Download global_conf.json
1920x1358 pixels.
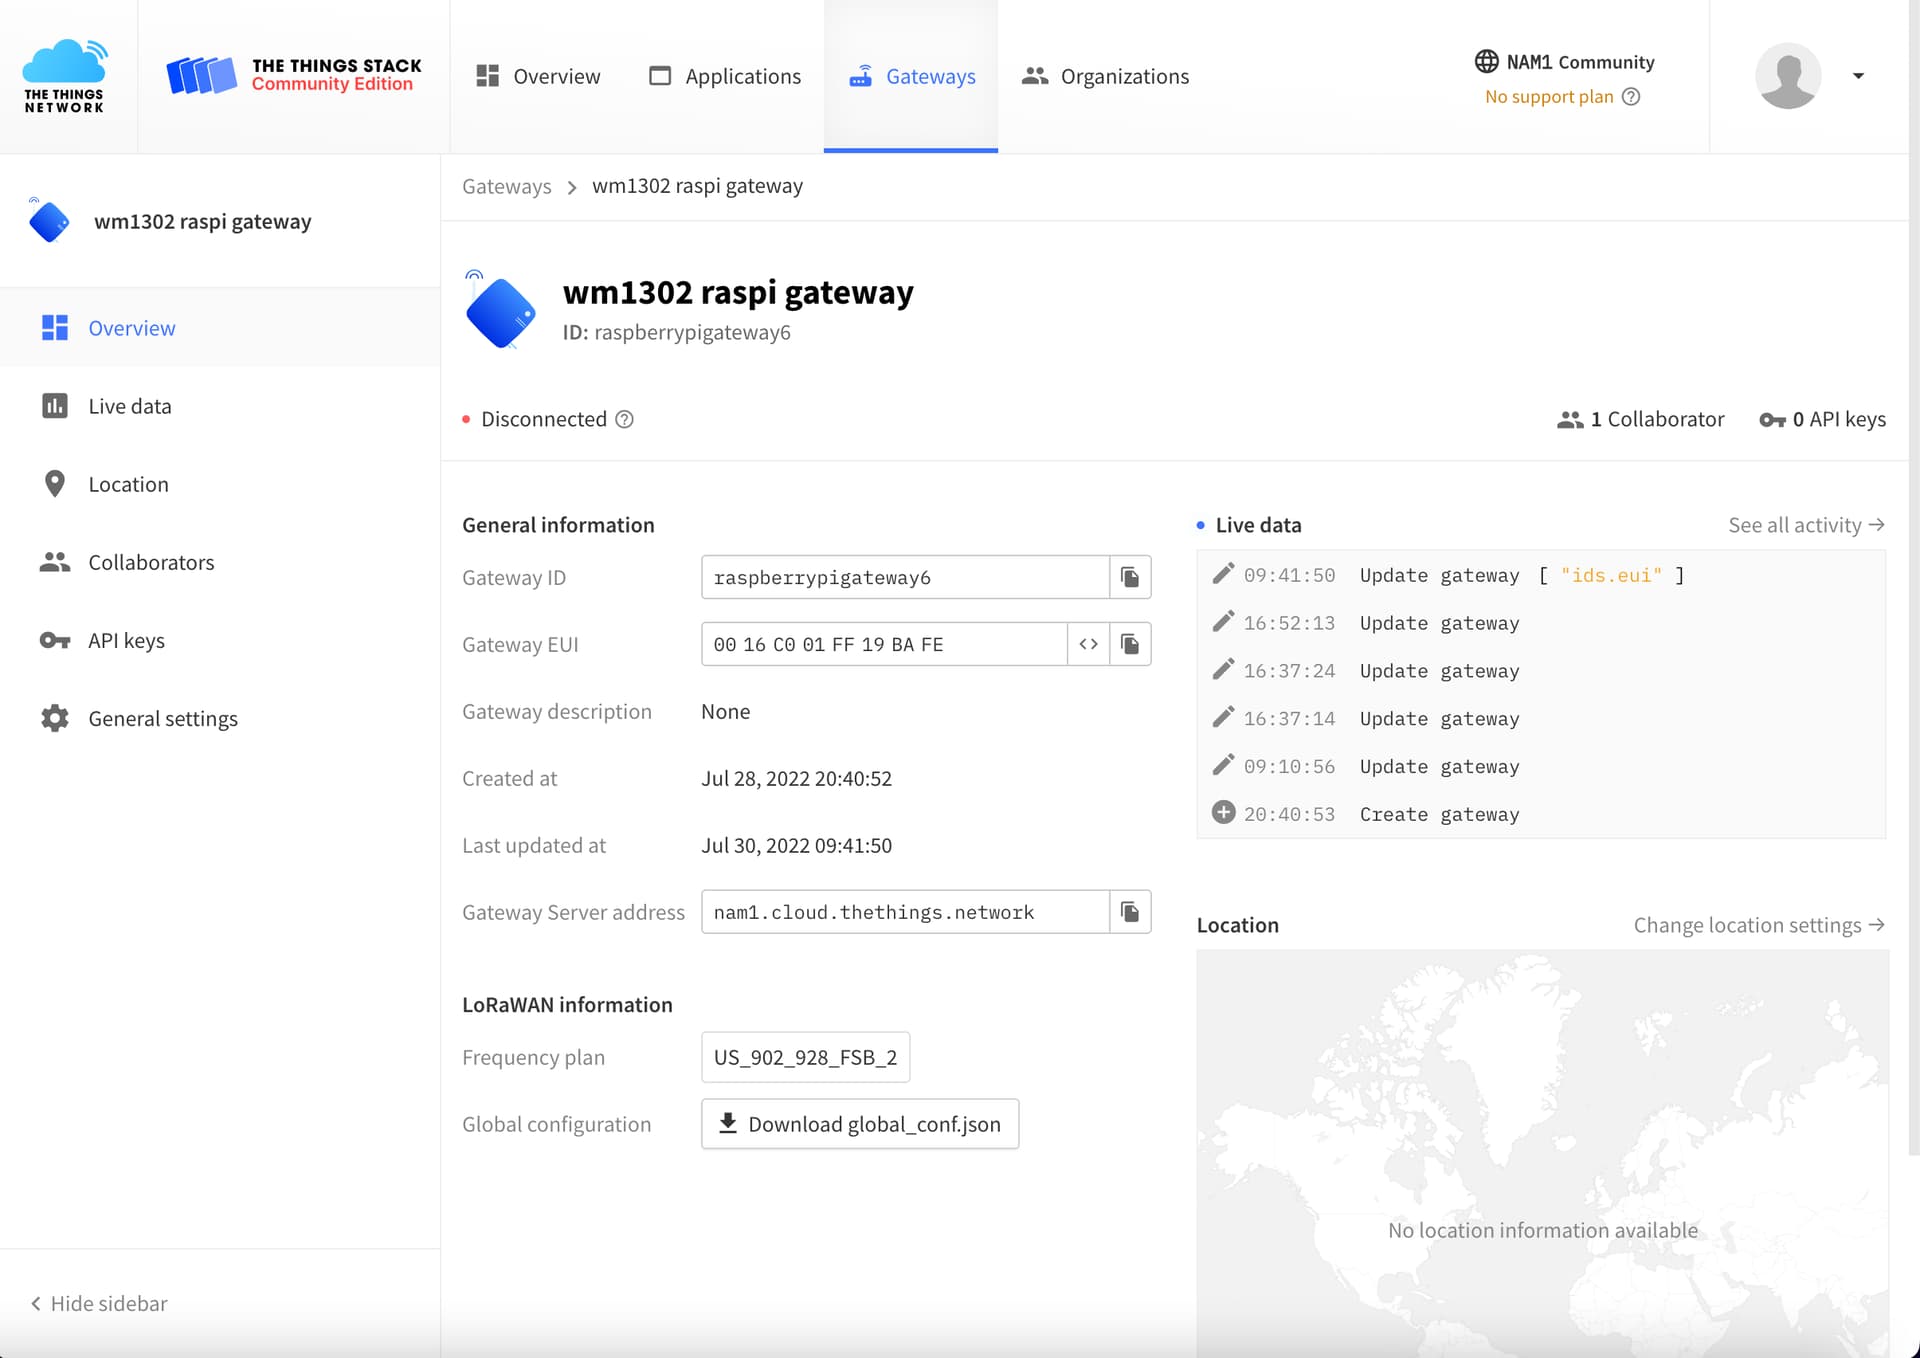click(860, 1124)
